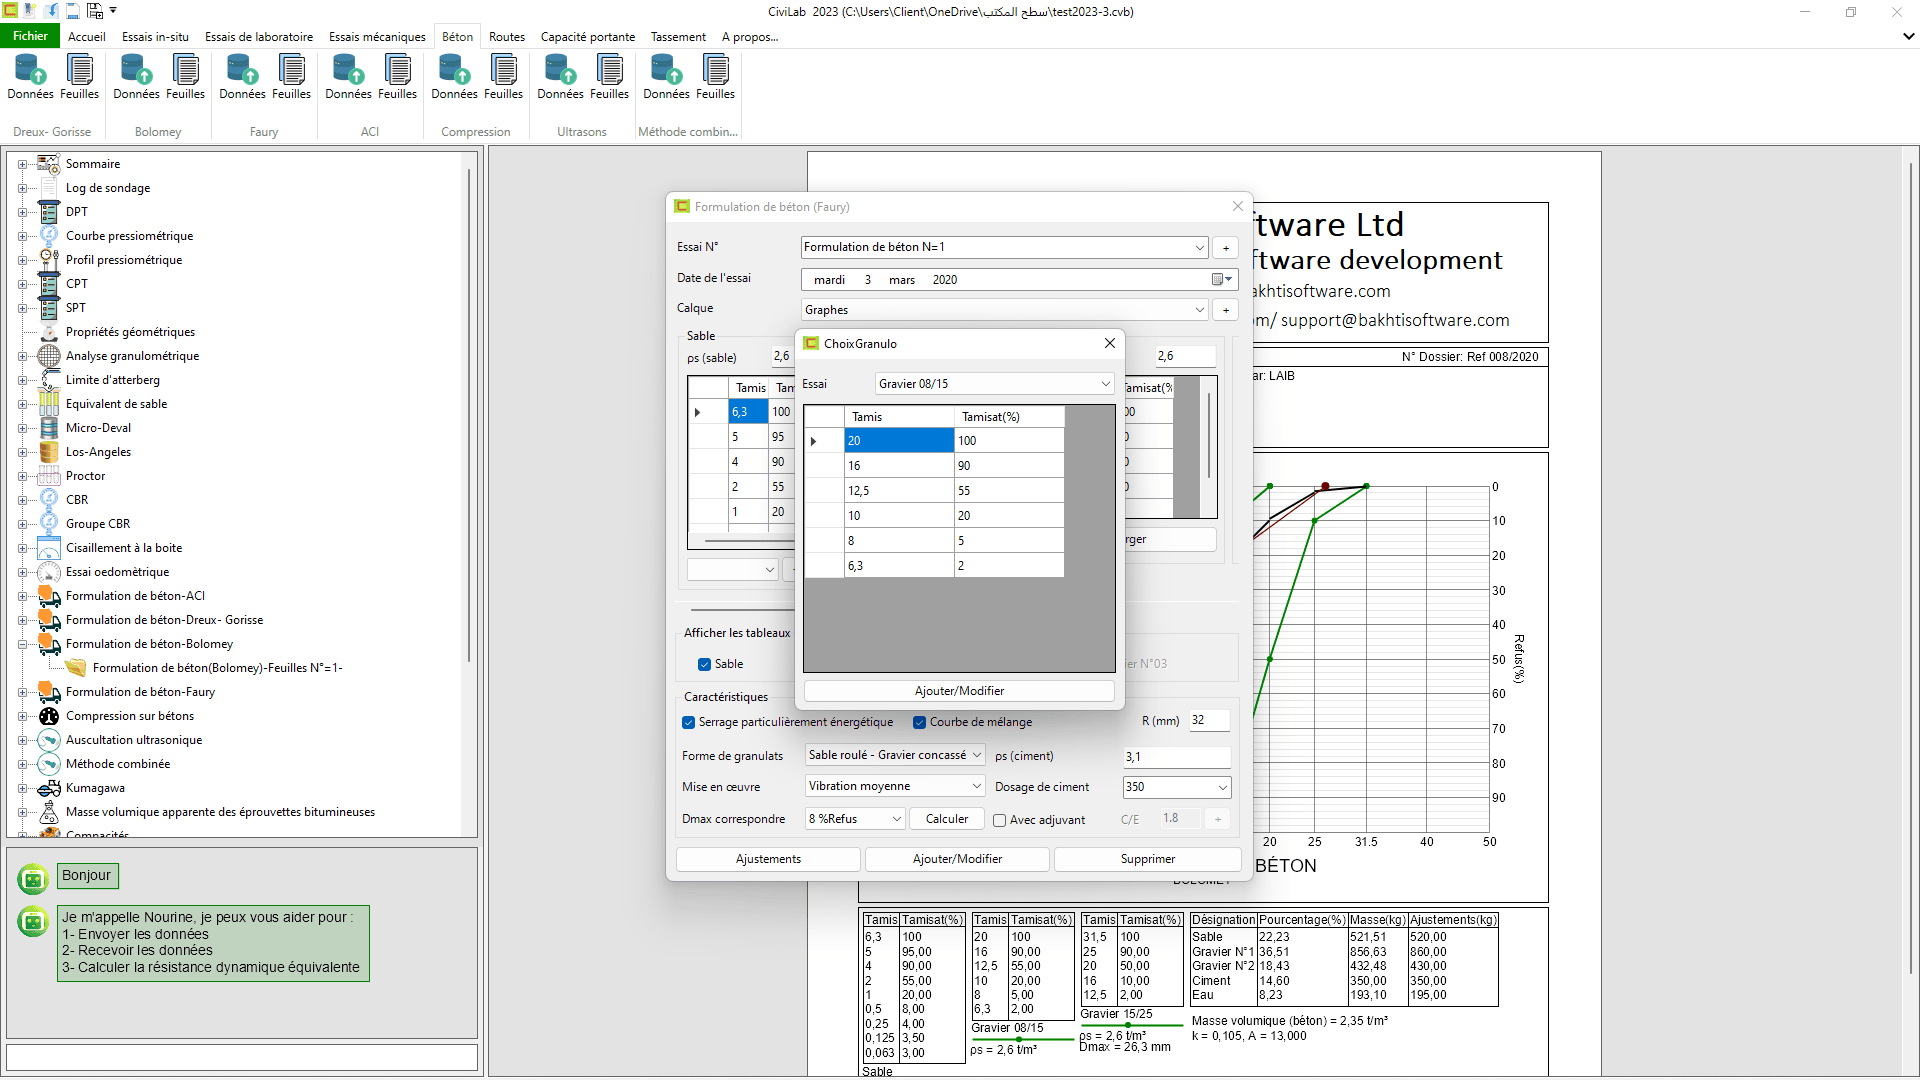Screen dimensions: 1920x1080
Task: Select Tamisat cell 90 in ChoixGranulo table
Action: point(1009,466)
